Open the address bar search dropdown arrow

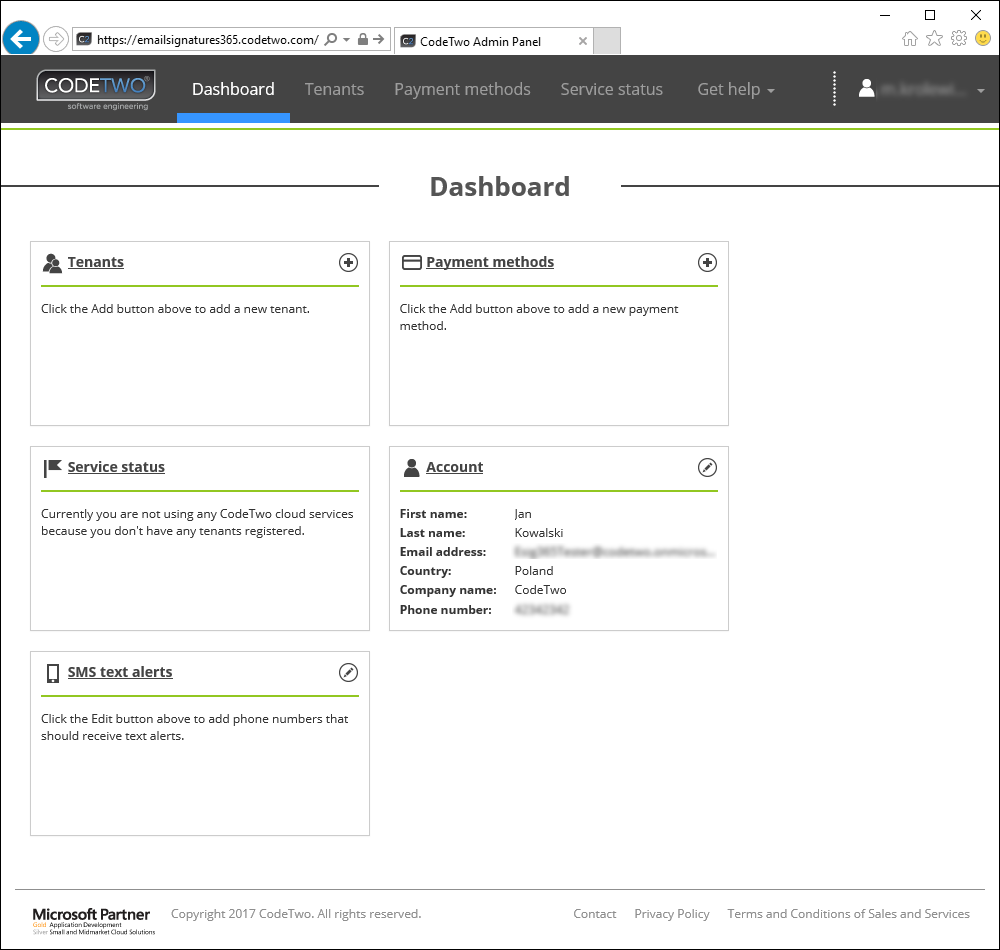pos(346,40)
